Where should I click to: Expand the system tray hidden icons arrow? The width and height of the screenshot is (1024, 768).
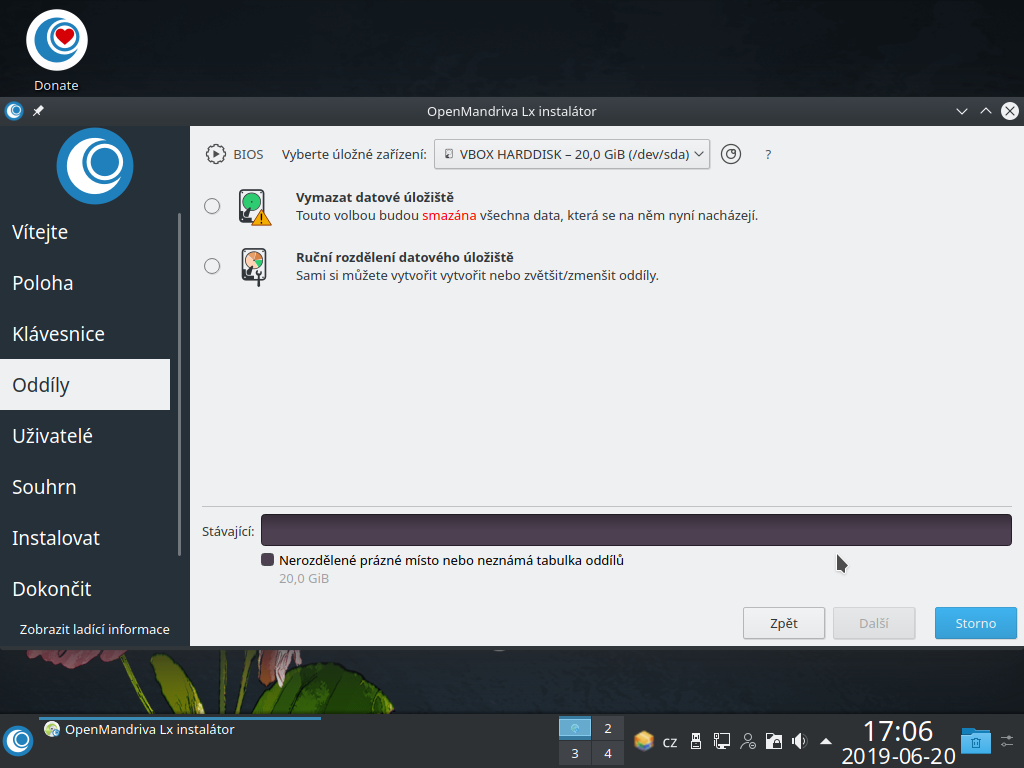[x=824, y=741]
